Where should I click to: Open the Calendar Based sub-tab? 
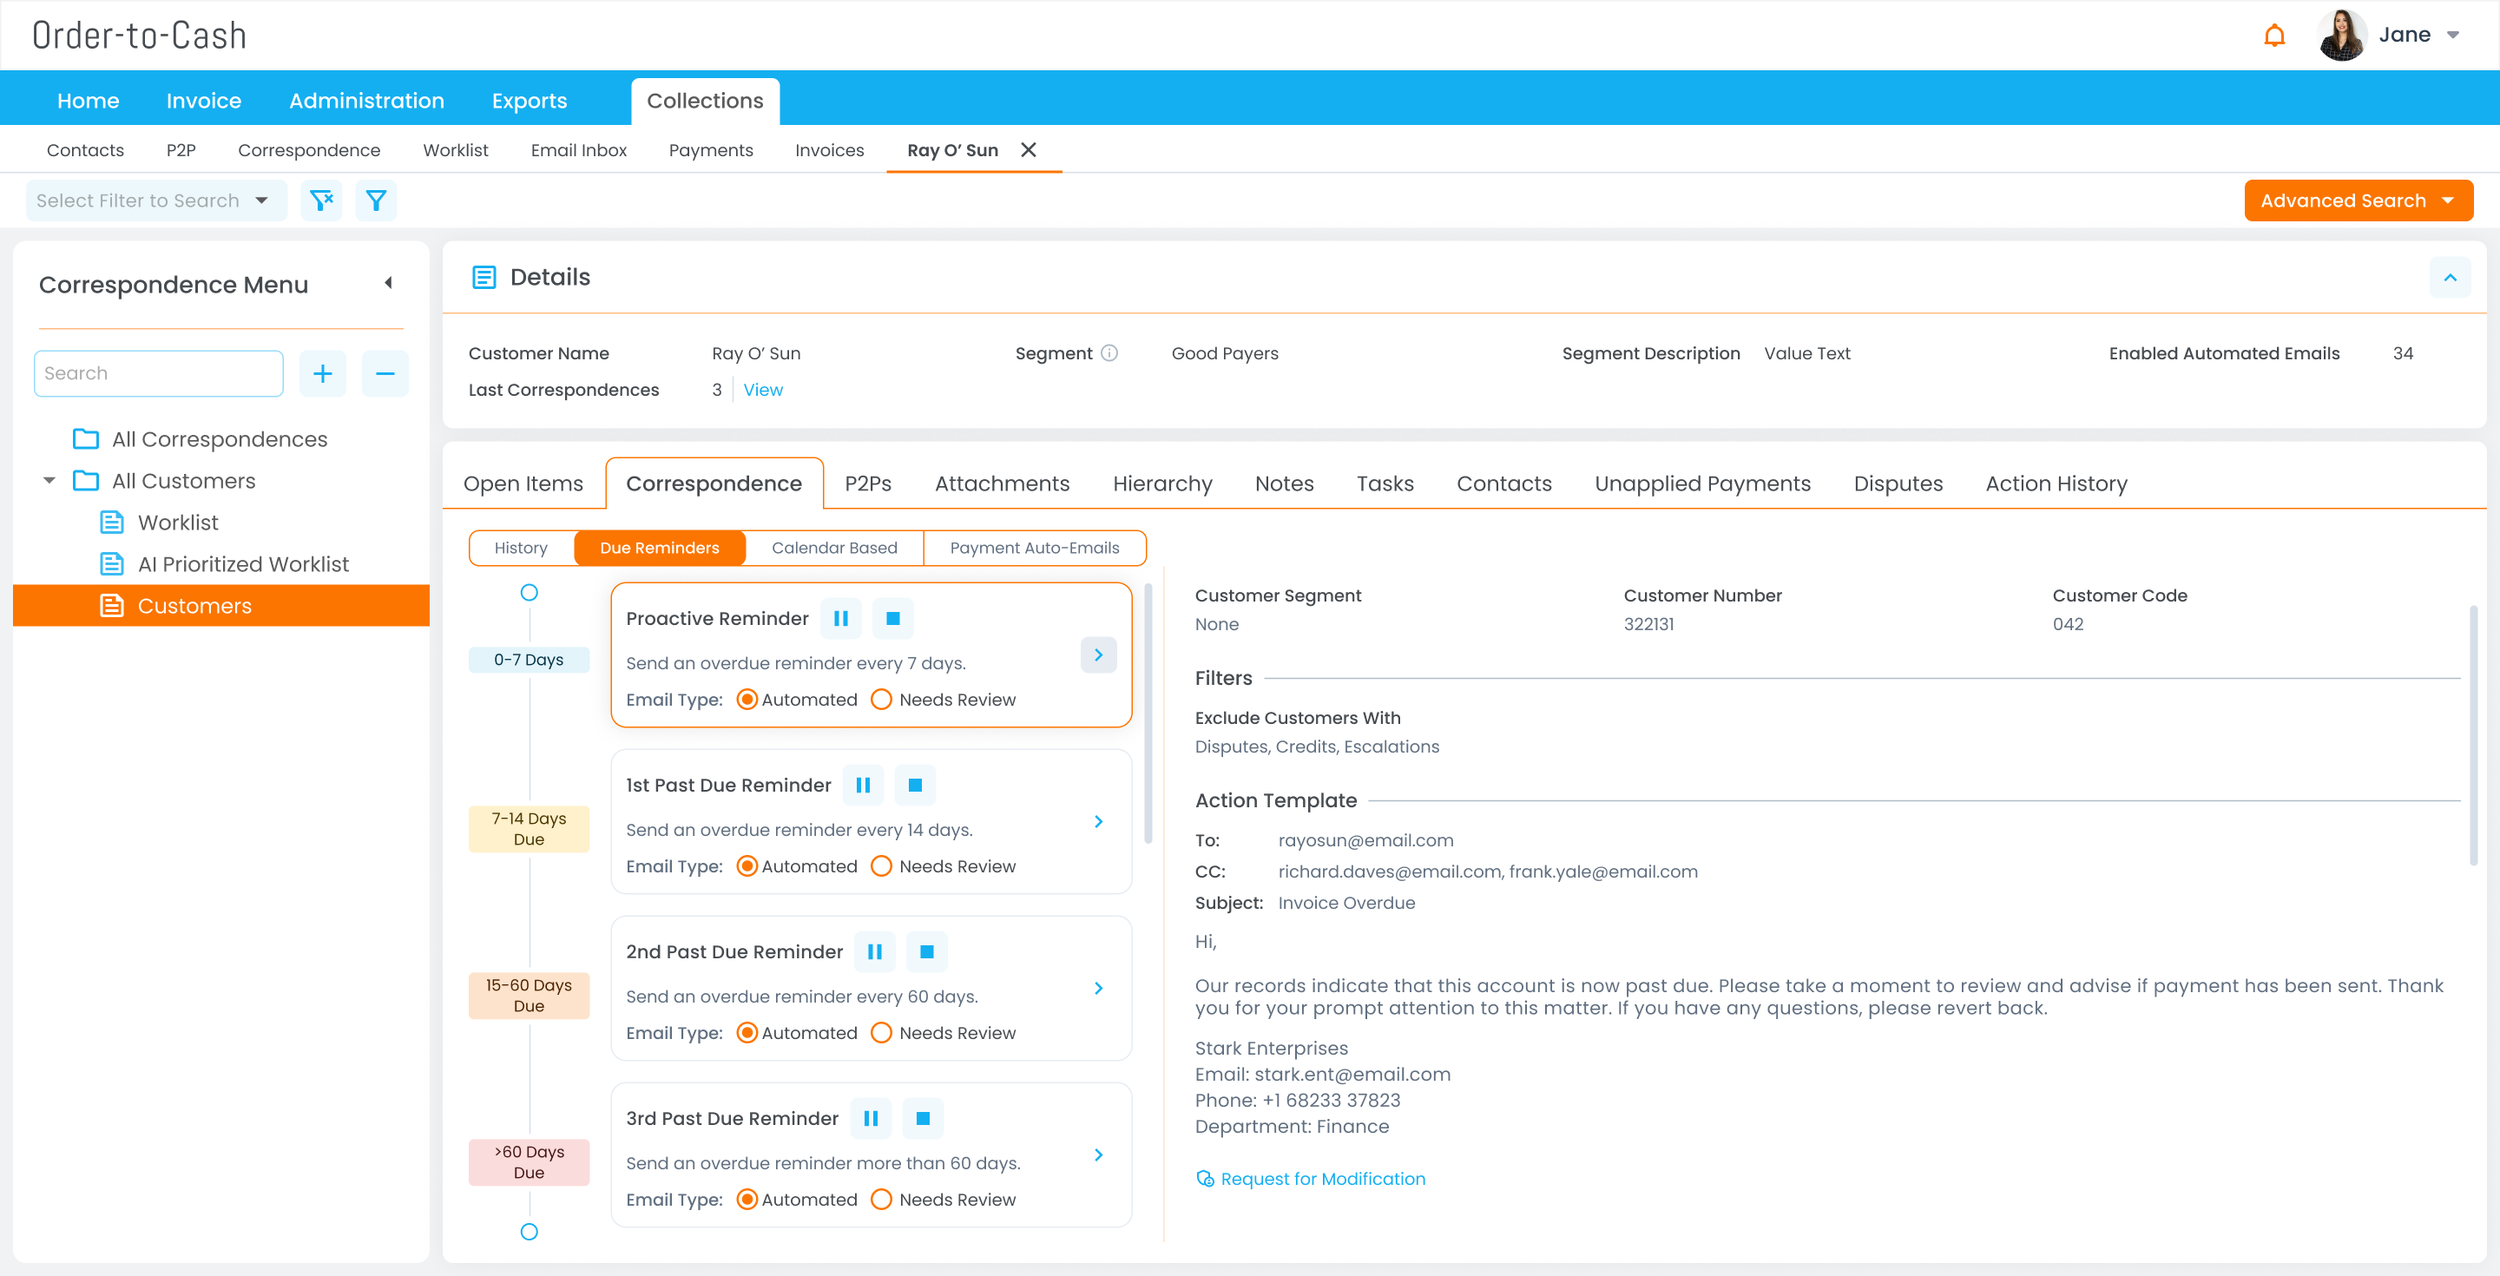(834, 548)
